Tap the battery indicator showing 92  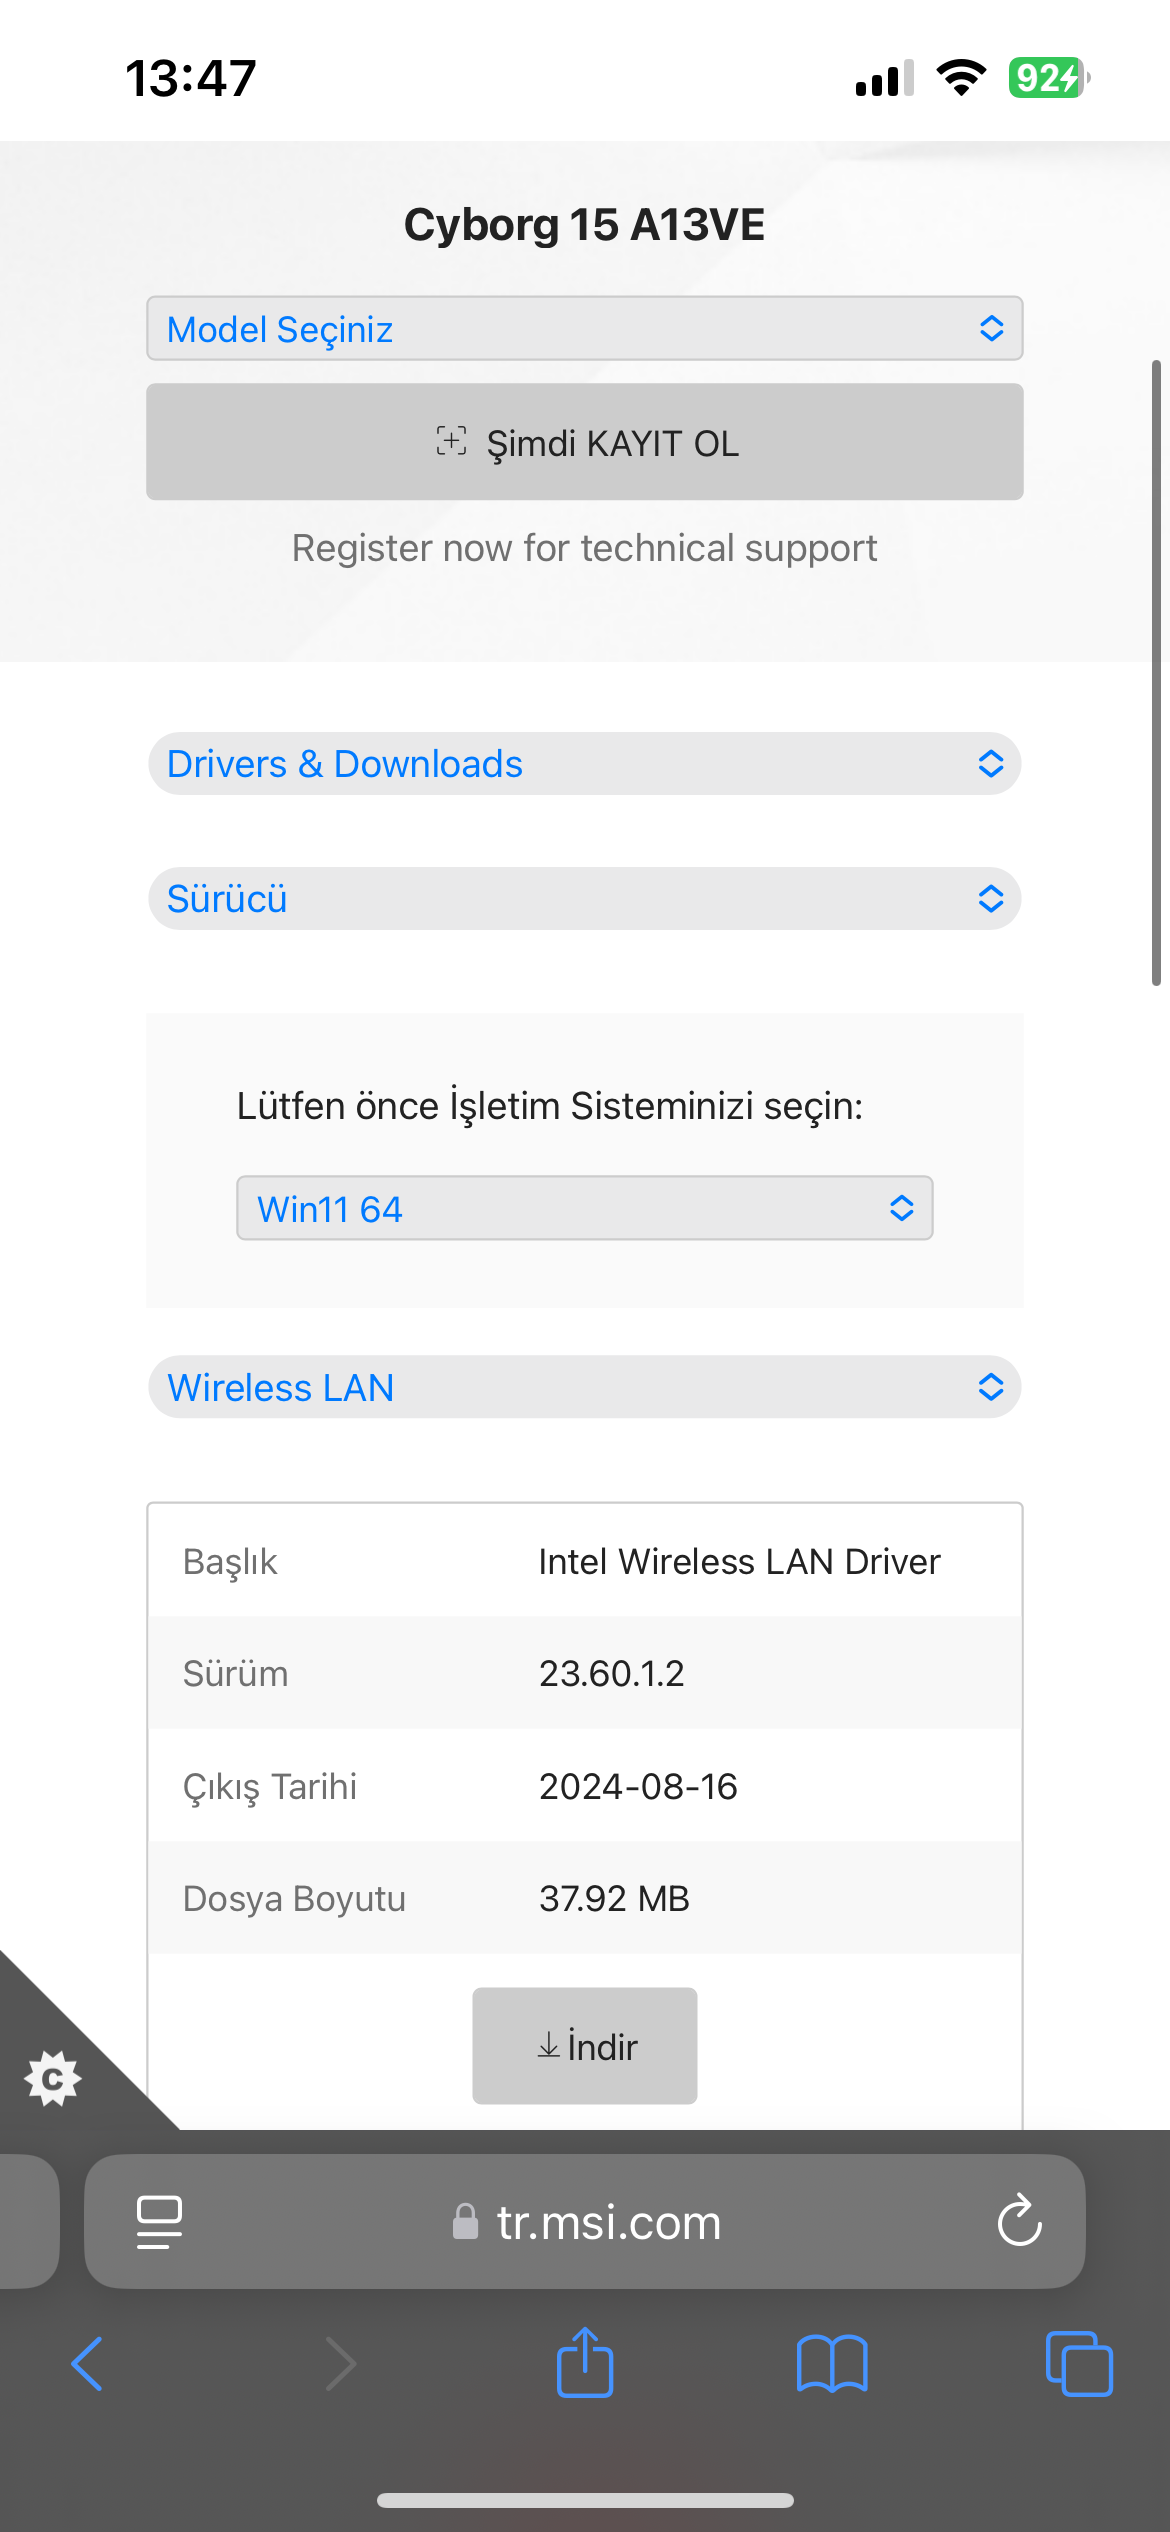1049,78
